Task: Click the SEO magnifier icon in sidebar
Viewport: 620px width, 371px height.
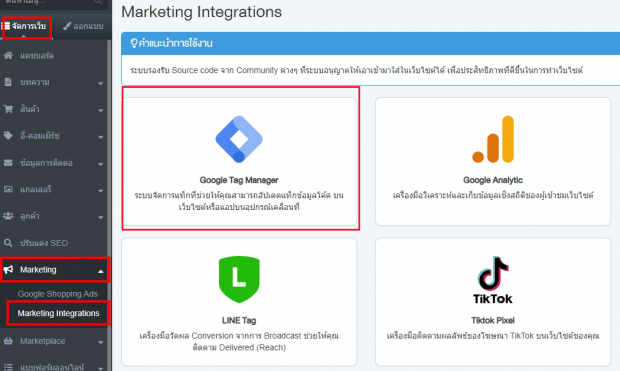Action: [x=8, y=243]
